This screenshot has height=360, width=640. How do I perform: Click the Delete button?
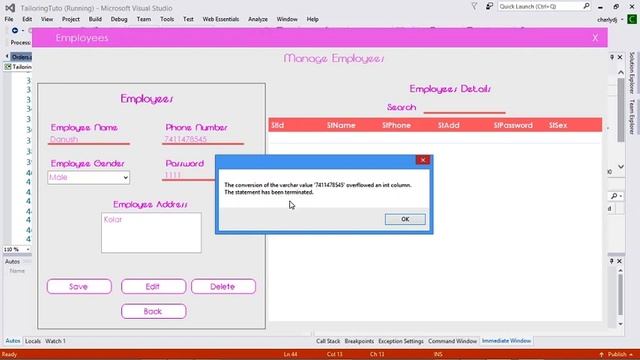coord(223,287)
